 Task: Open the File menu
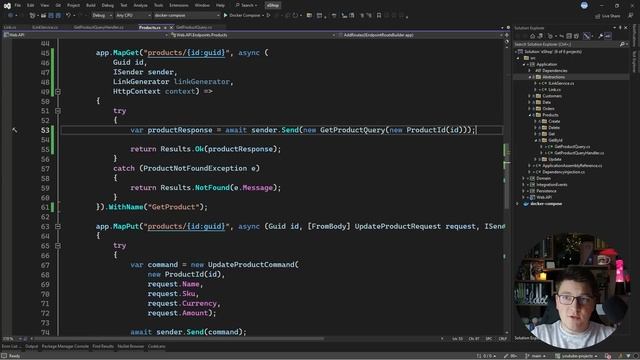tap(18, 5)
